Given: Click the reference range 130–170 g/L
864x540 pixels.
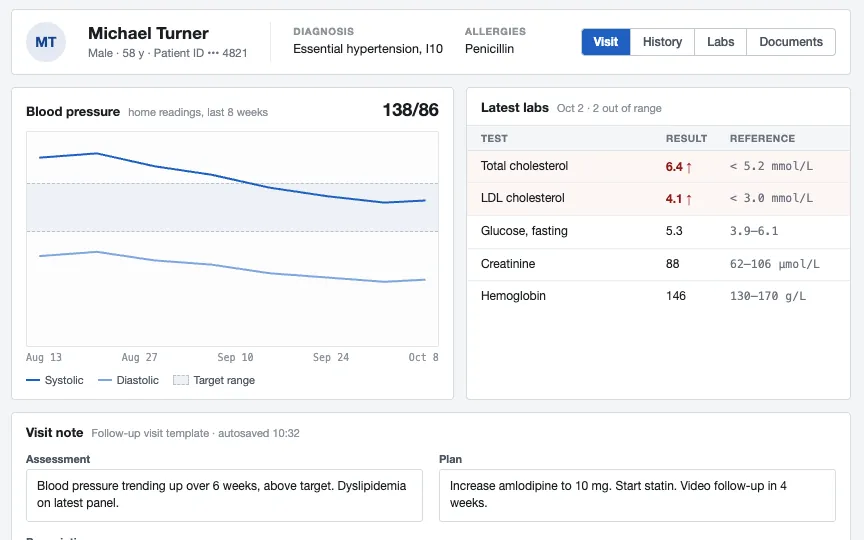Looking at the screenshot, I should [768, 296].
